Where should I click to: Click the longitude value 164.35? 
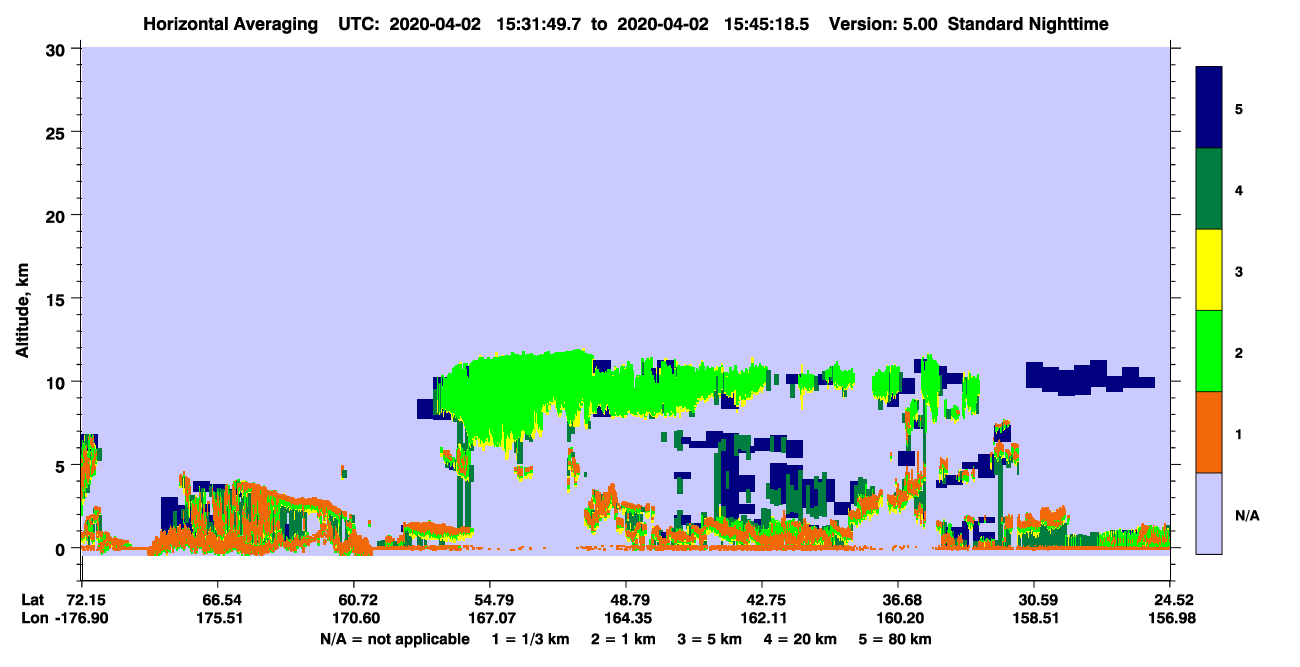(x=626, y=619)
